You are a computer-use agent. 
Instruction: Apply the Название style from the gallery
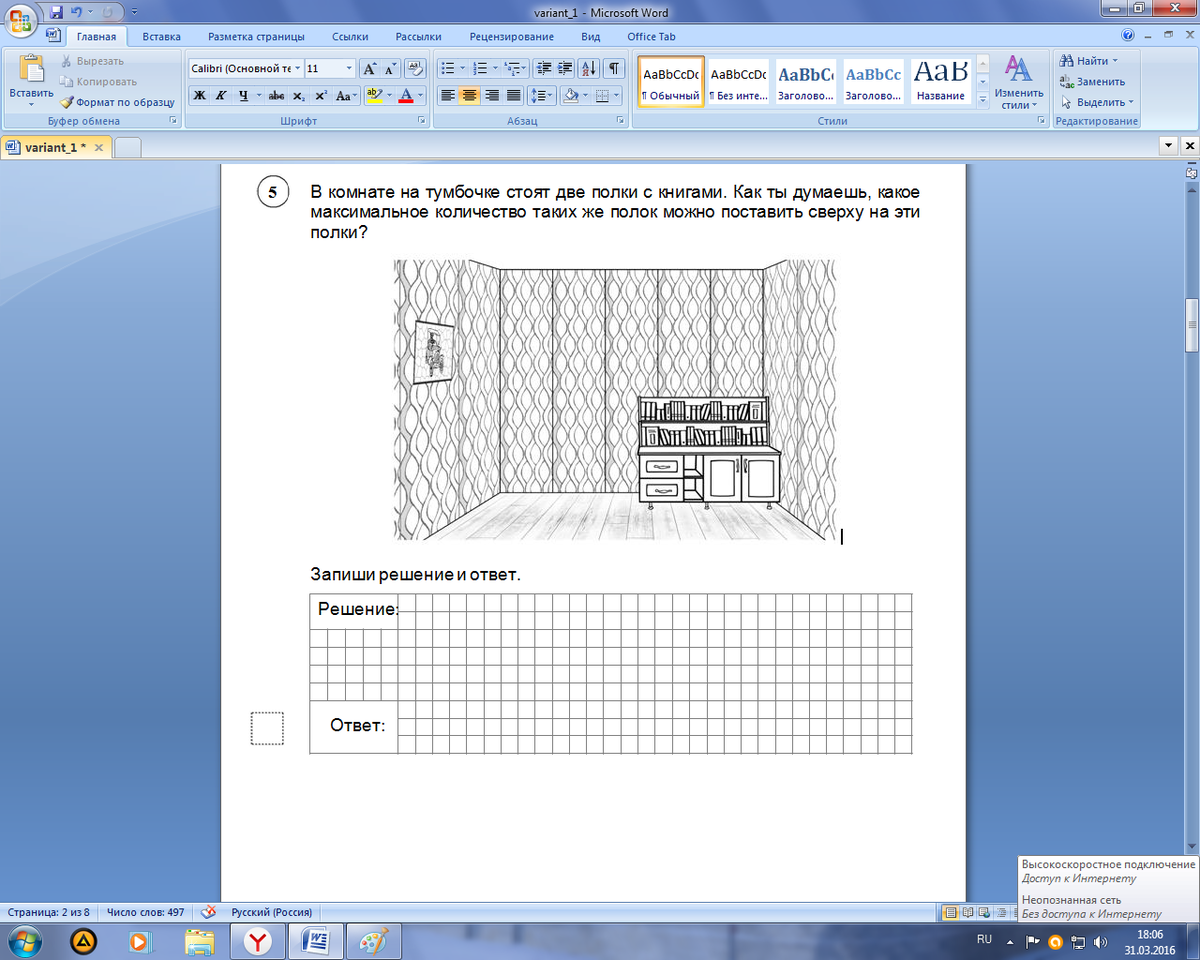[941, 80]
